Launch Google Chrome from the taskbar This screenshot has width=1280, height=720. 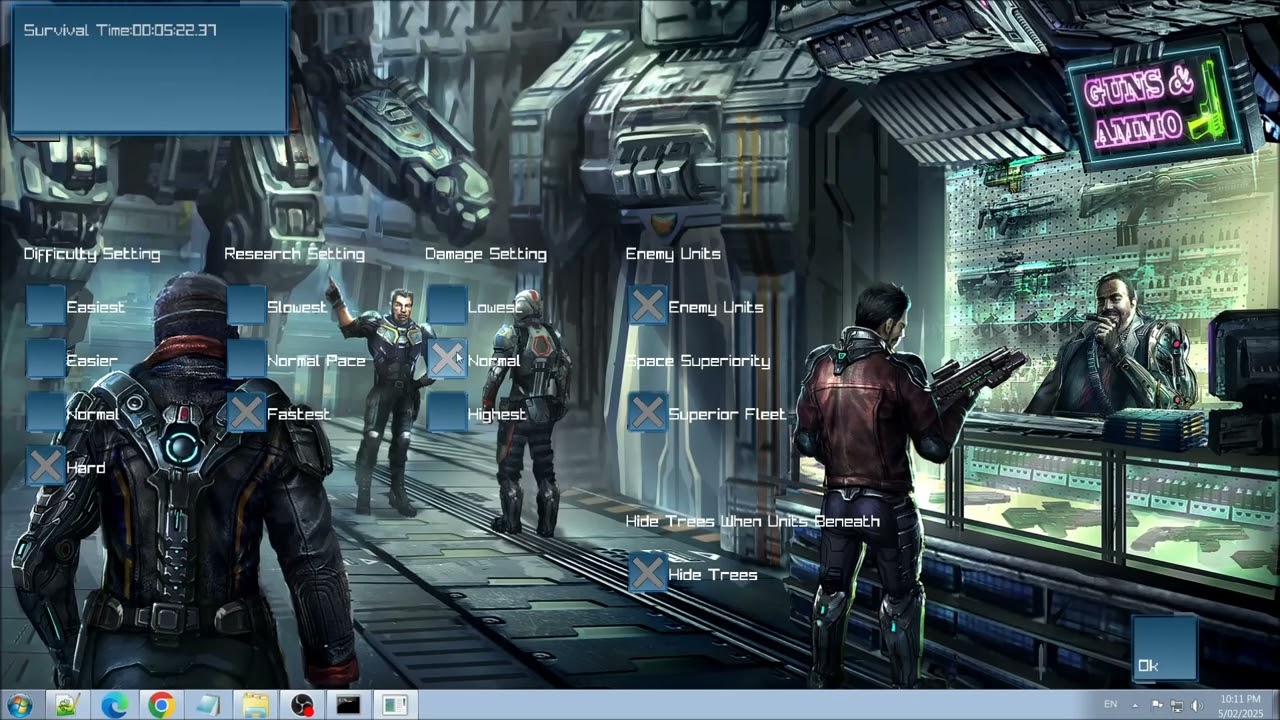pos(161,705)
